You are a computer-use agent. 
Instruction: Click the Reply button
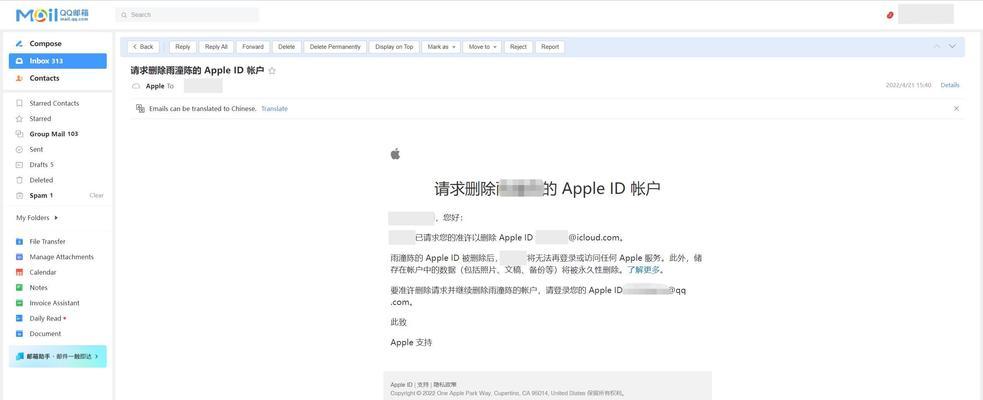click(x=182, y=47)
